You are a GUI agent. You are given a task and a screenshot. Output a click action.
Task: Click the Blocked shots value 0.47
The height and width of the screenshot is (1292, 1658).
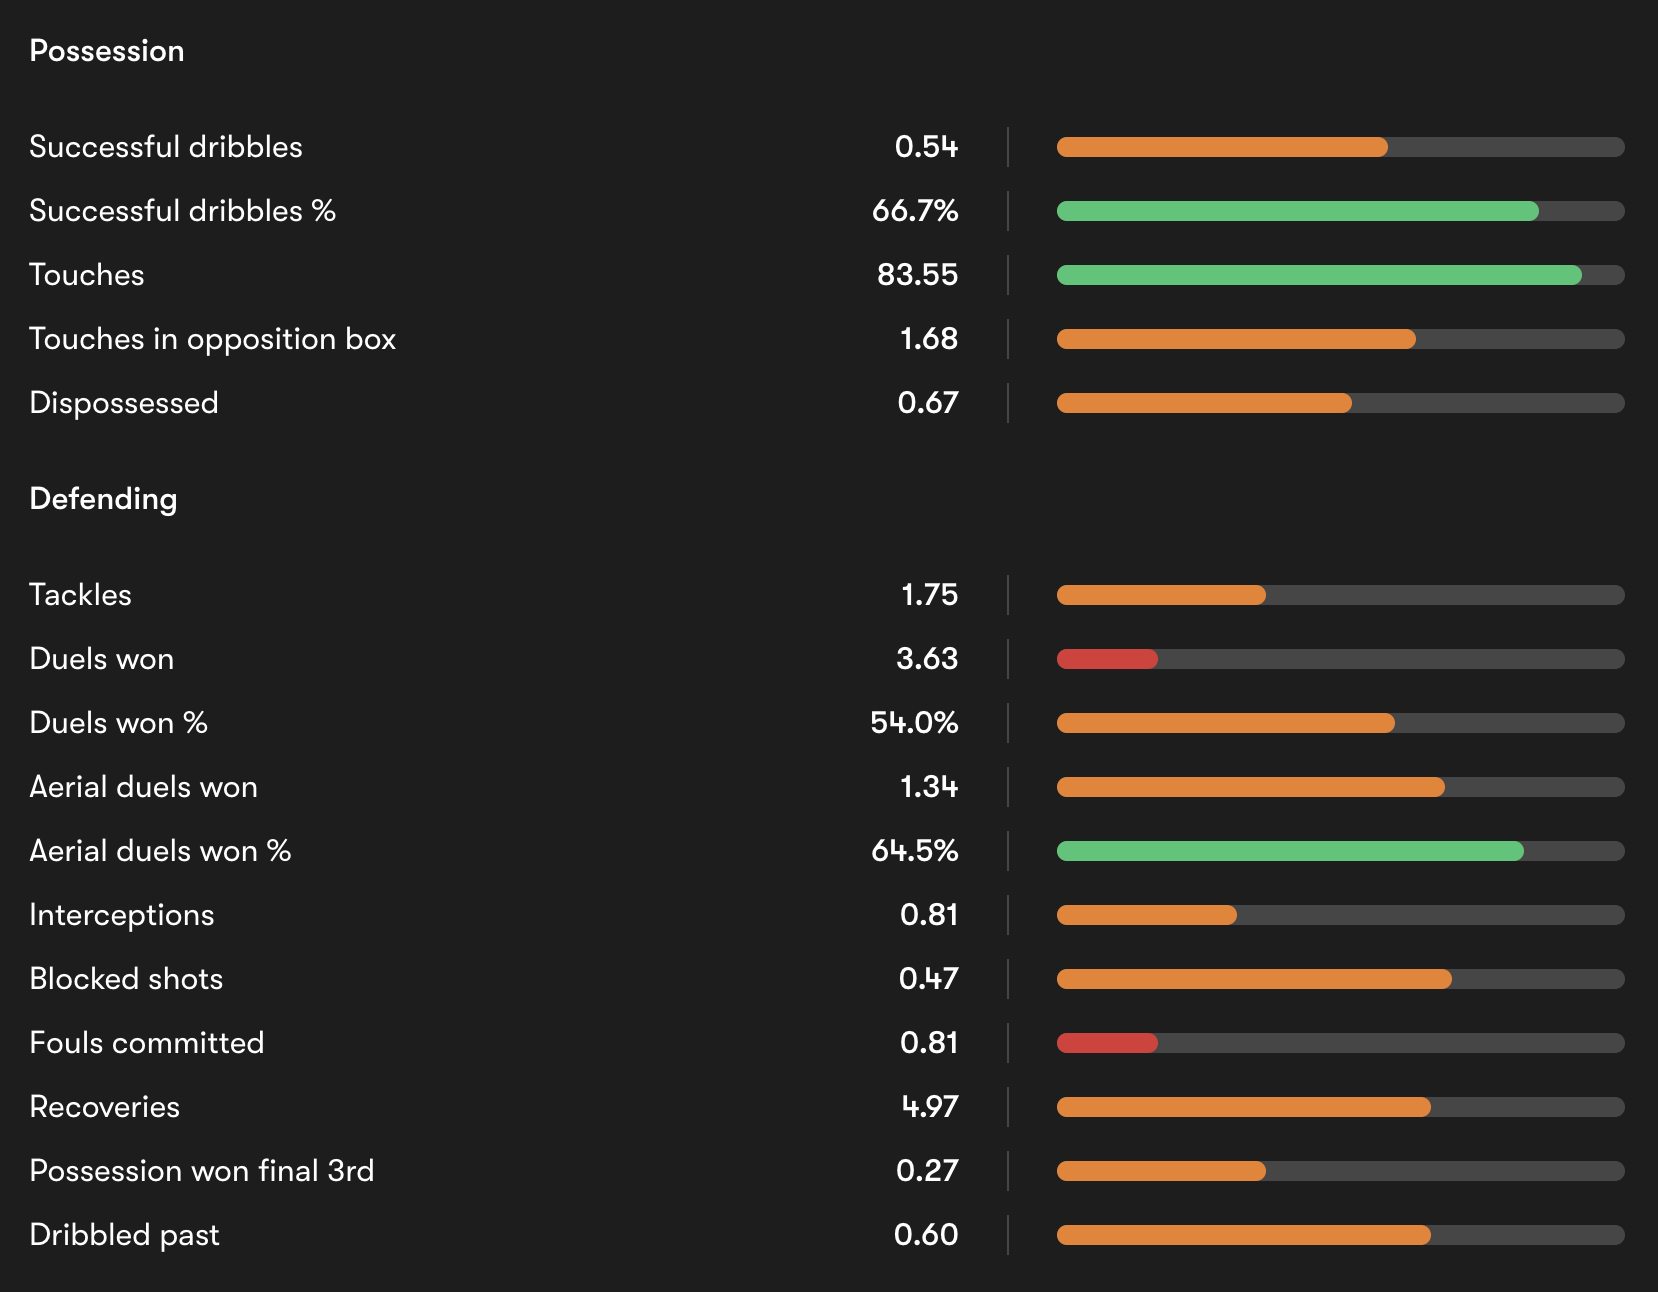click(928, 979)
